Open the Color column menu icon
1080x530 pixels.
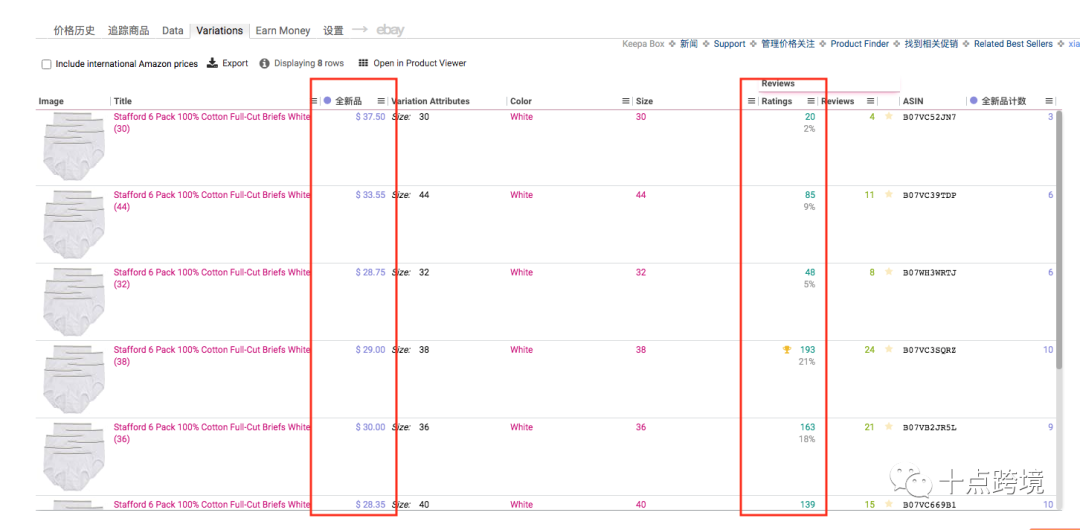click(x=625, y=101)
